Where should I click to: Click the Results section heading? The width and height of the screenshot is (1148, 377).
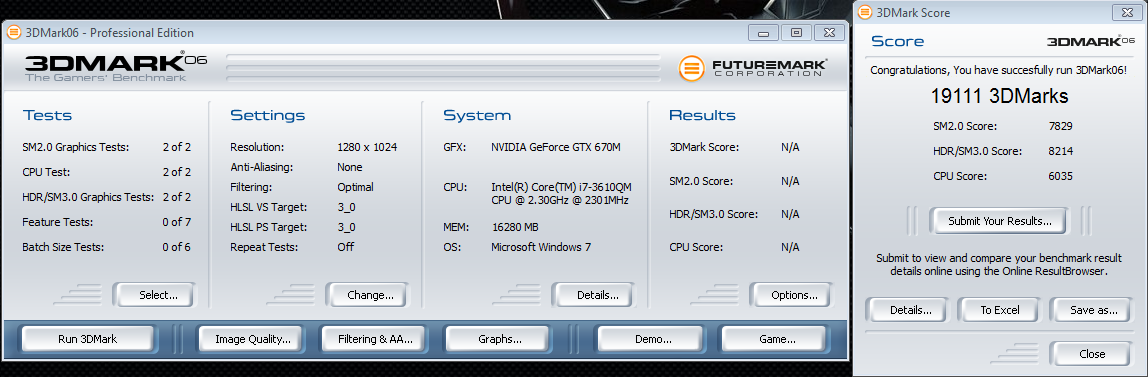pyautogui.click(x=702, y=116)
